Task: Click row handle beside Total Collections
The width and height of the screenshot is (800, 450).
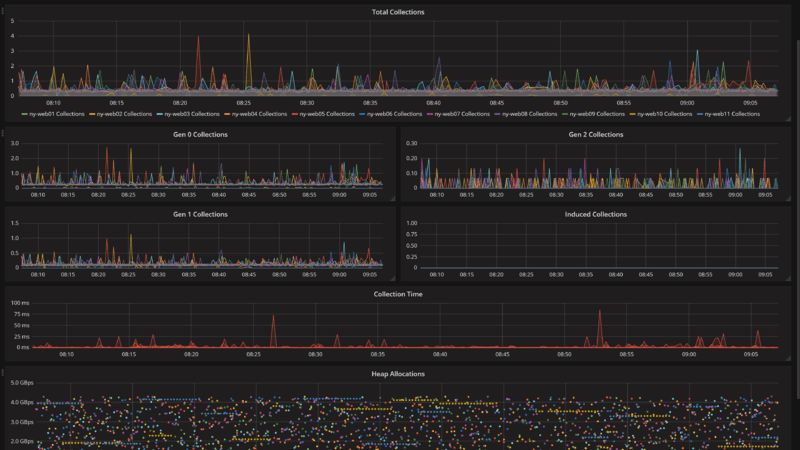Action: tap(3, 10)
